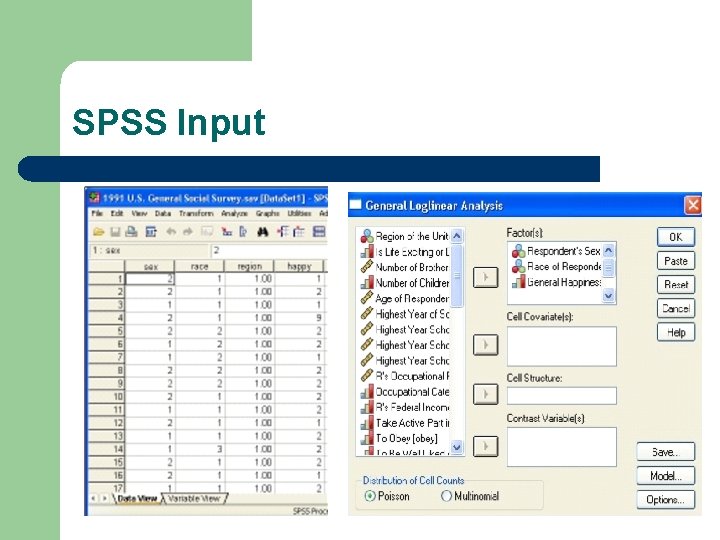This screenshot has height=540, width=720.
Task: Select 'General Happiness' in Factor(s) box
Action: point(556,282)
